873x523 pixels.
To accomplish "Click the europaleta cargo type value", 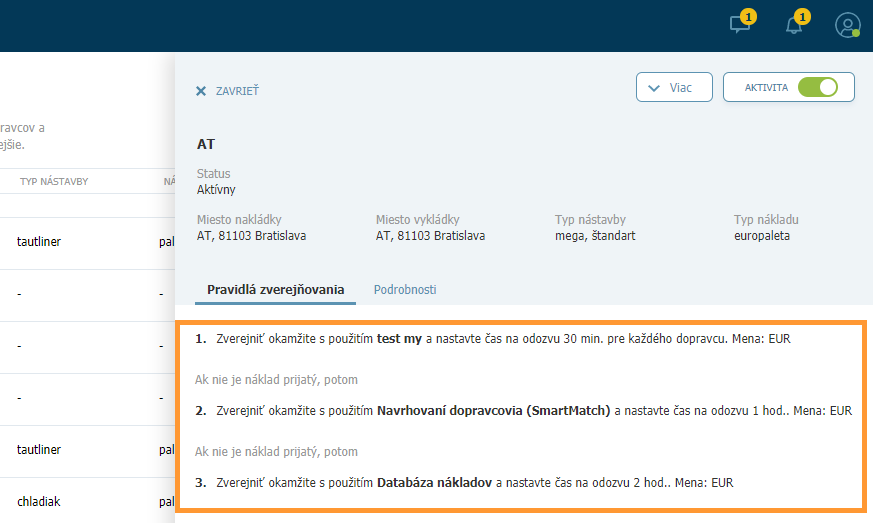I will pyautogui.click(x=762, y=236).
